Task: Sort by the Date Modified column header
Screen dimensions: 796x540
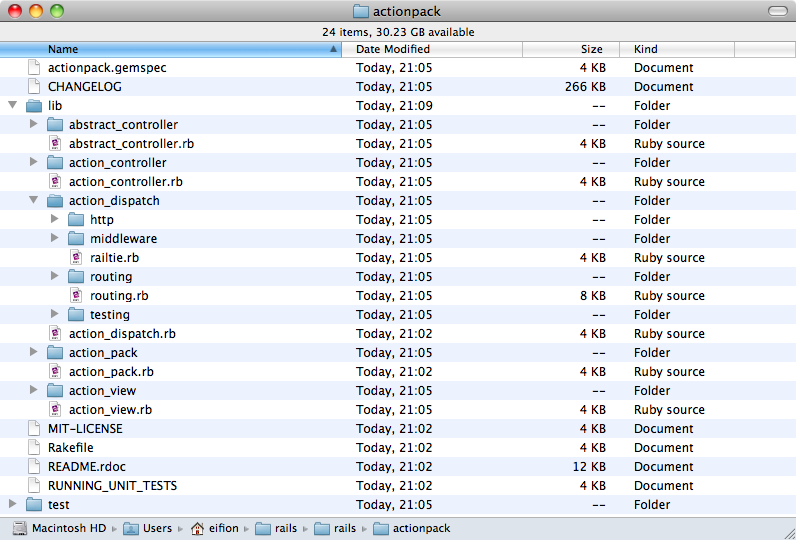Action: point(432,49)
